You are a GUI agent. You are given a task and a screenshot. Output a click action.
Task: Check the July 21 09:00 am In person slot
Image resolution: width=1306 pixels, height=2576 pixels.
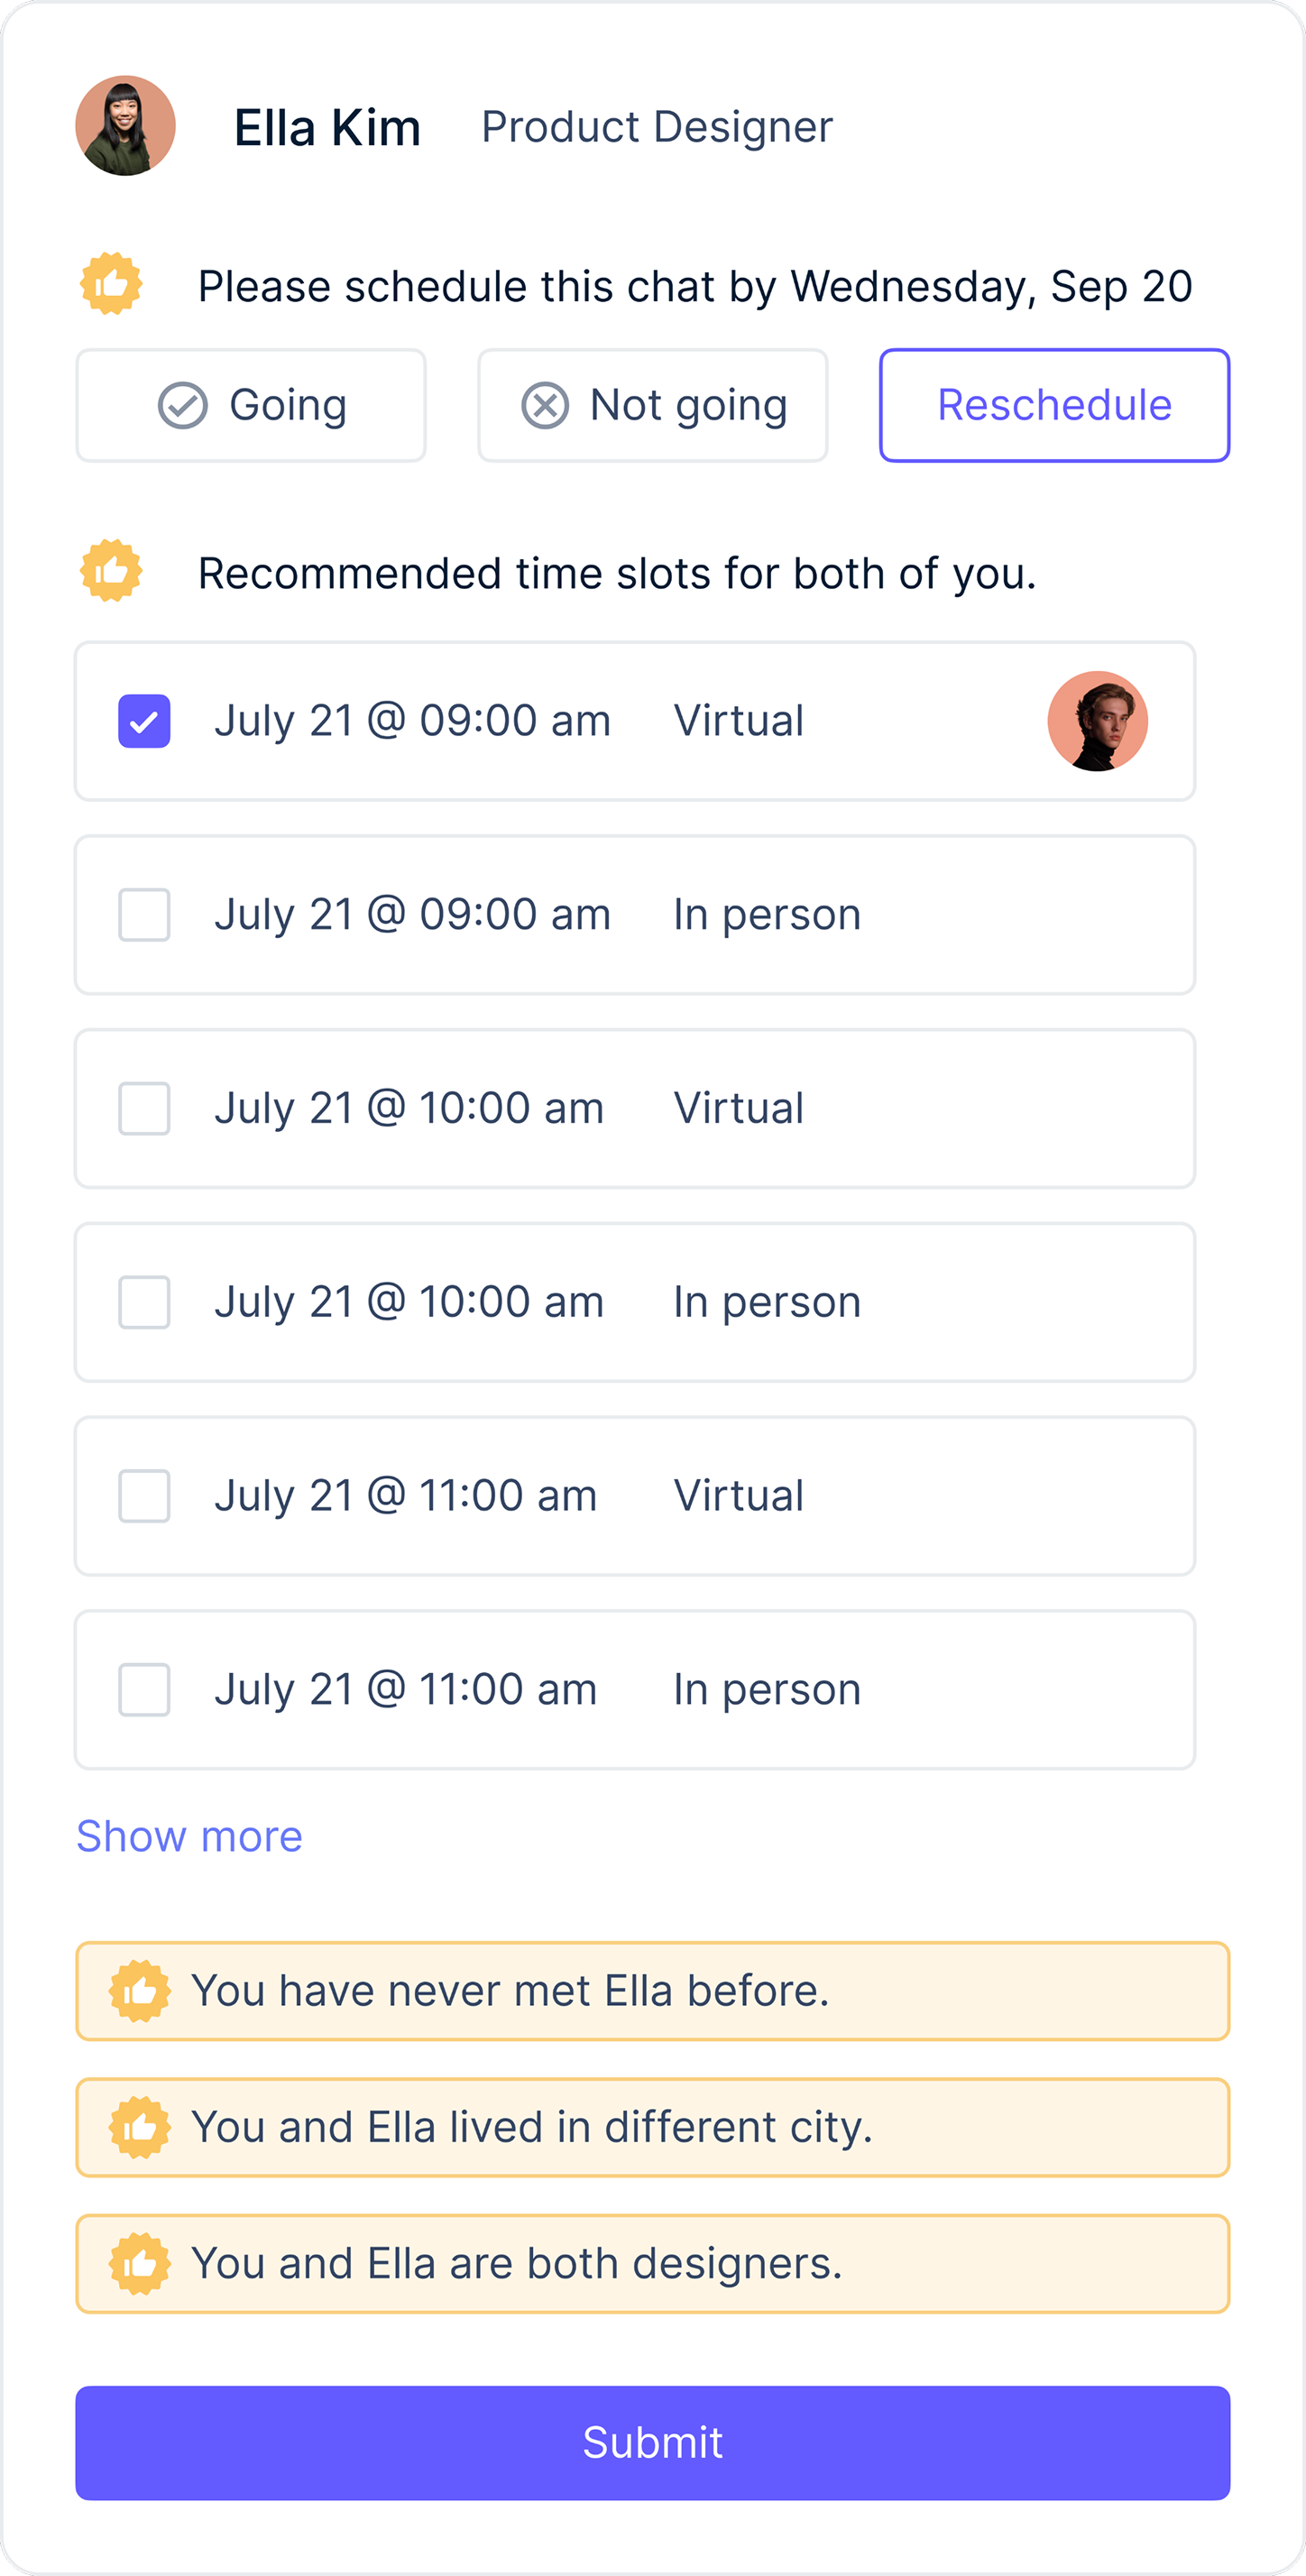pos(143,914)
